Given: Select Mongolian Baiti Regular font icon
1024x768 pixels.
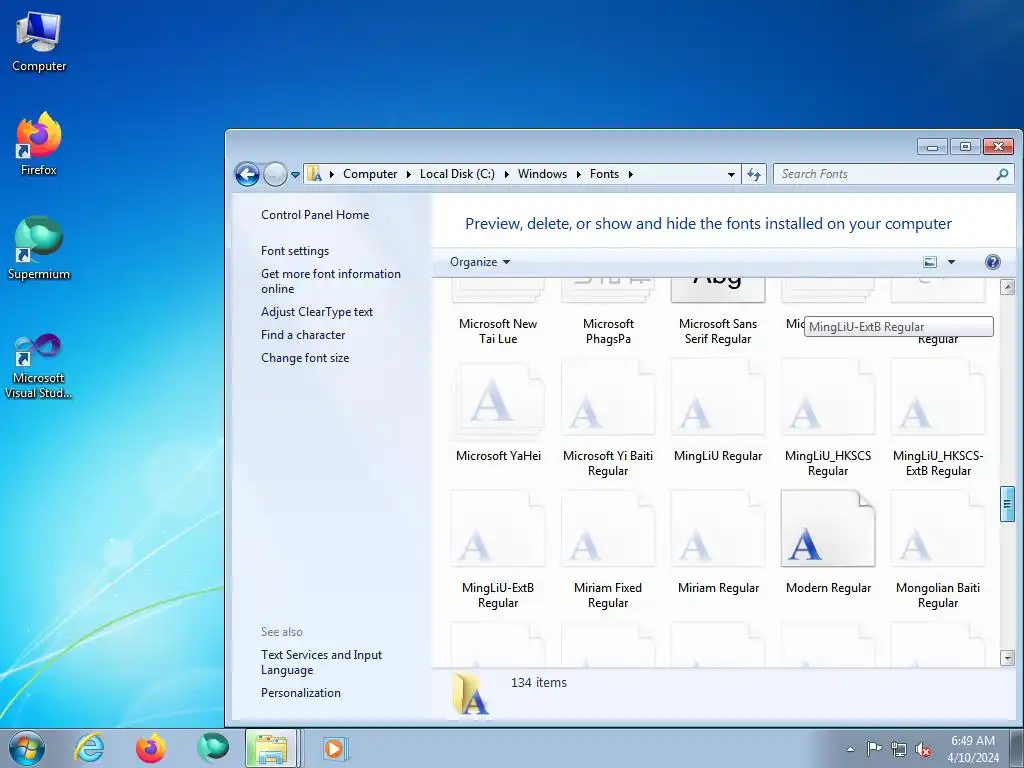Looking at the screenshot, I should point(938,530).
